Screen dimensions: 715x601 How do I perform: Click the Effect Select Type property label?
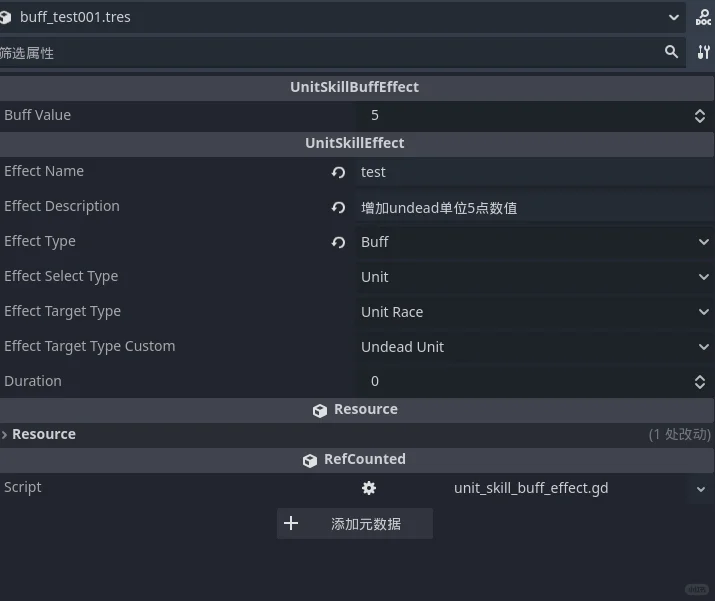point(61,276)
